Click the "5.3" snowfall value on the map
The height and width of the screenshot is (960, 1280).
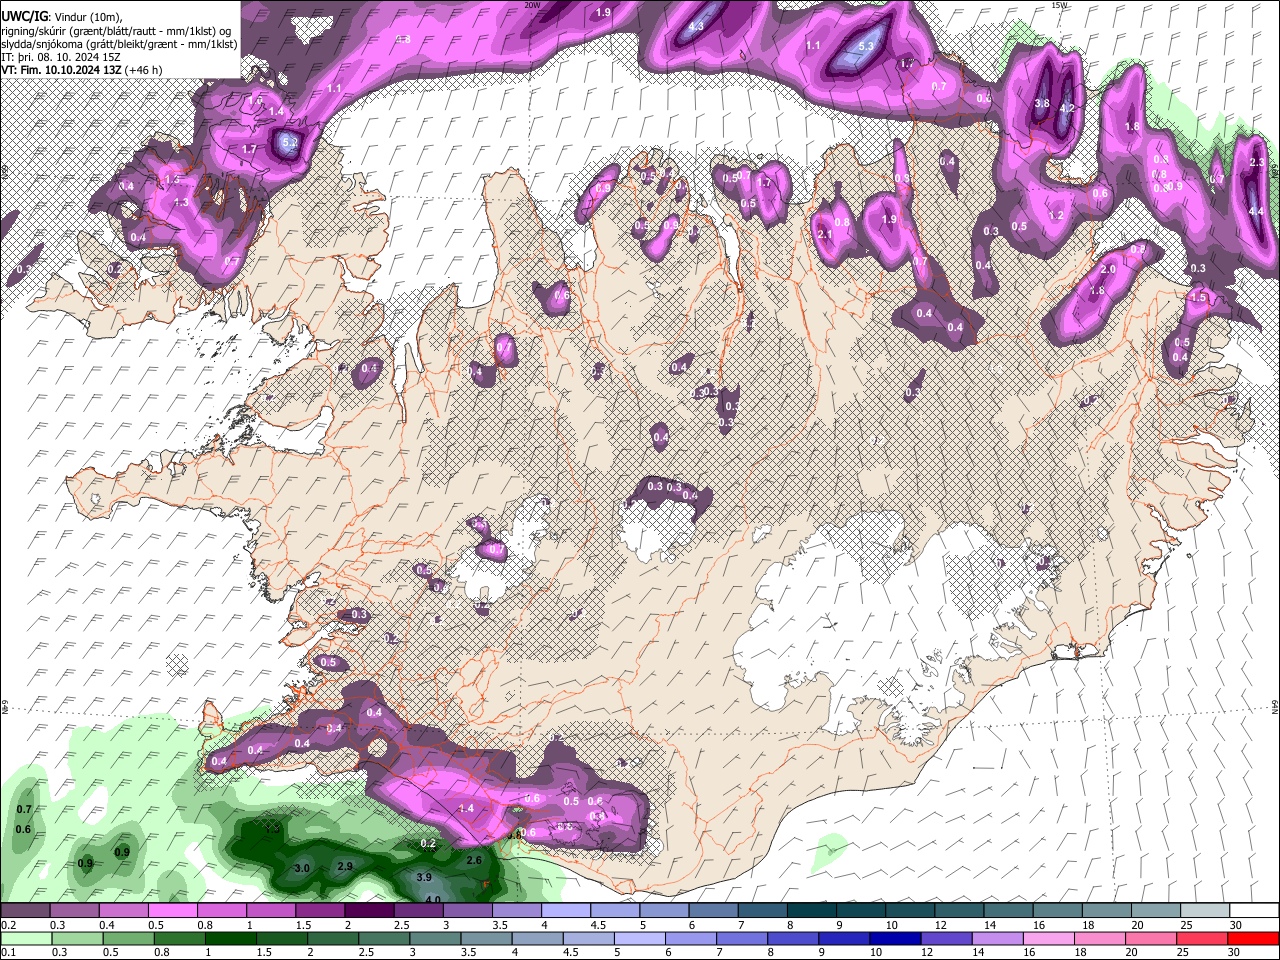[866, 46]
